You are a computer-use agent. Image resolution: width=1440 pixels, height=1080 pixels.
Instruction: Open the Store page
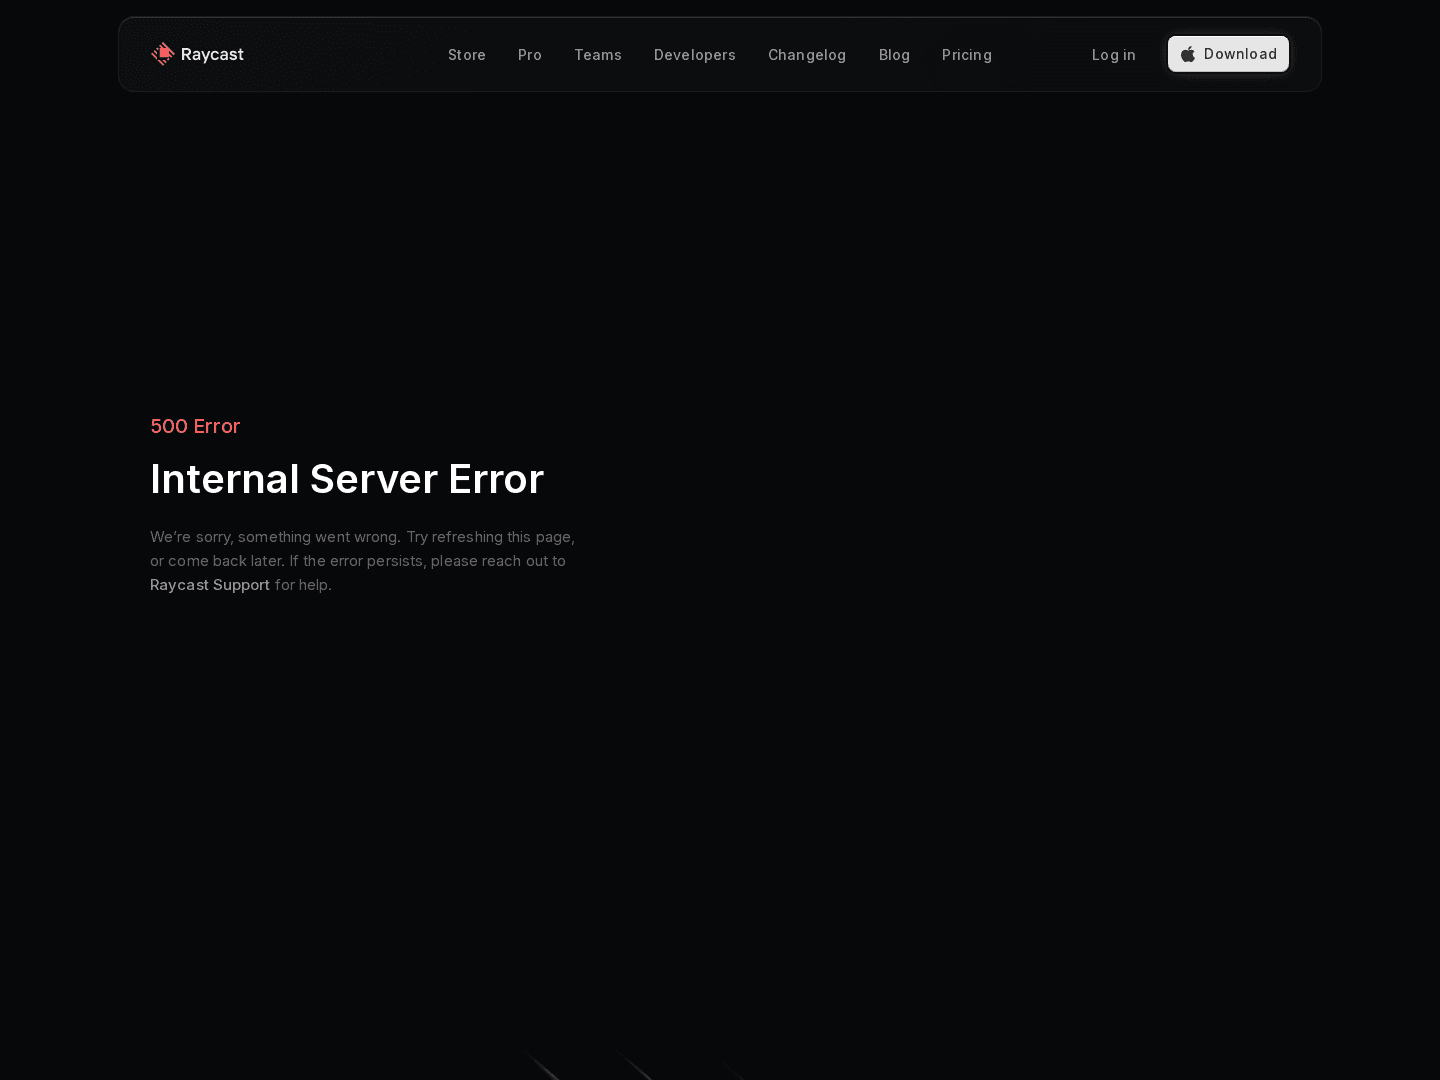(467, 55)
